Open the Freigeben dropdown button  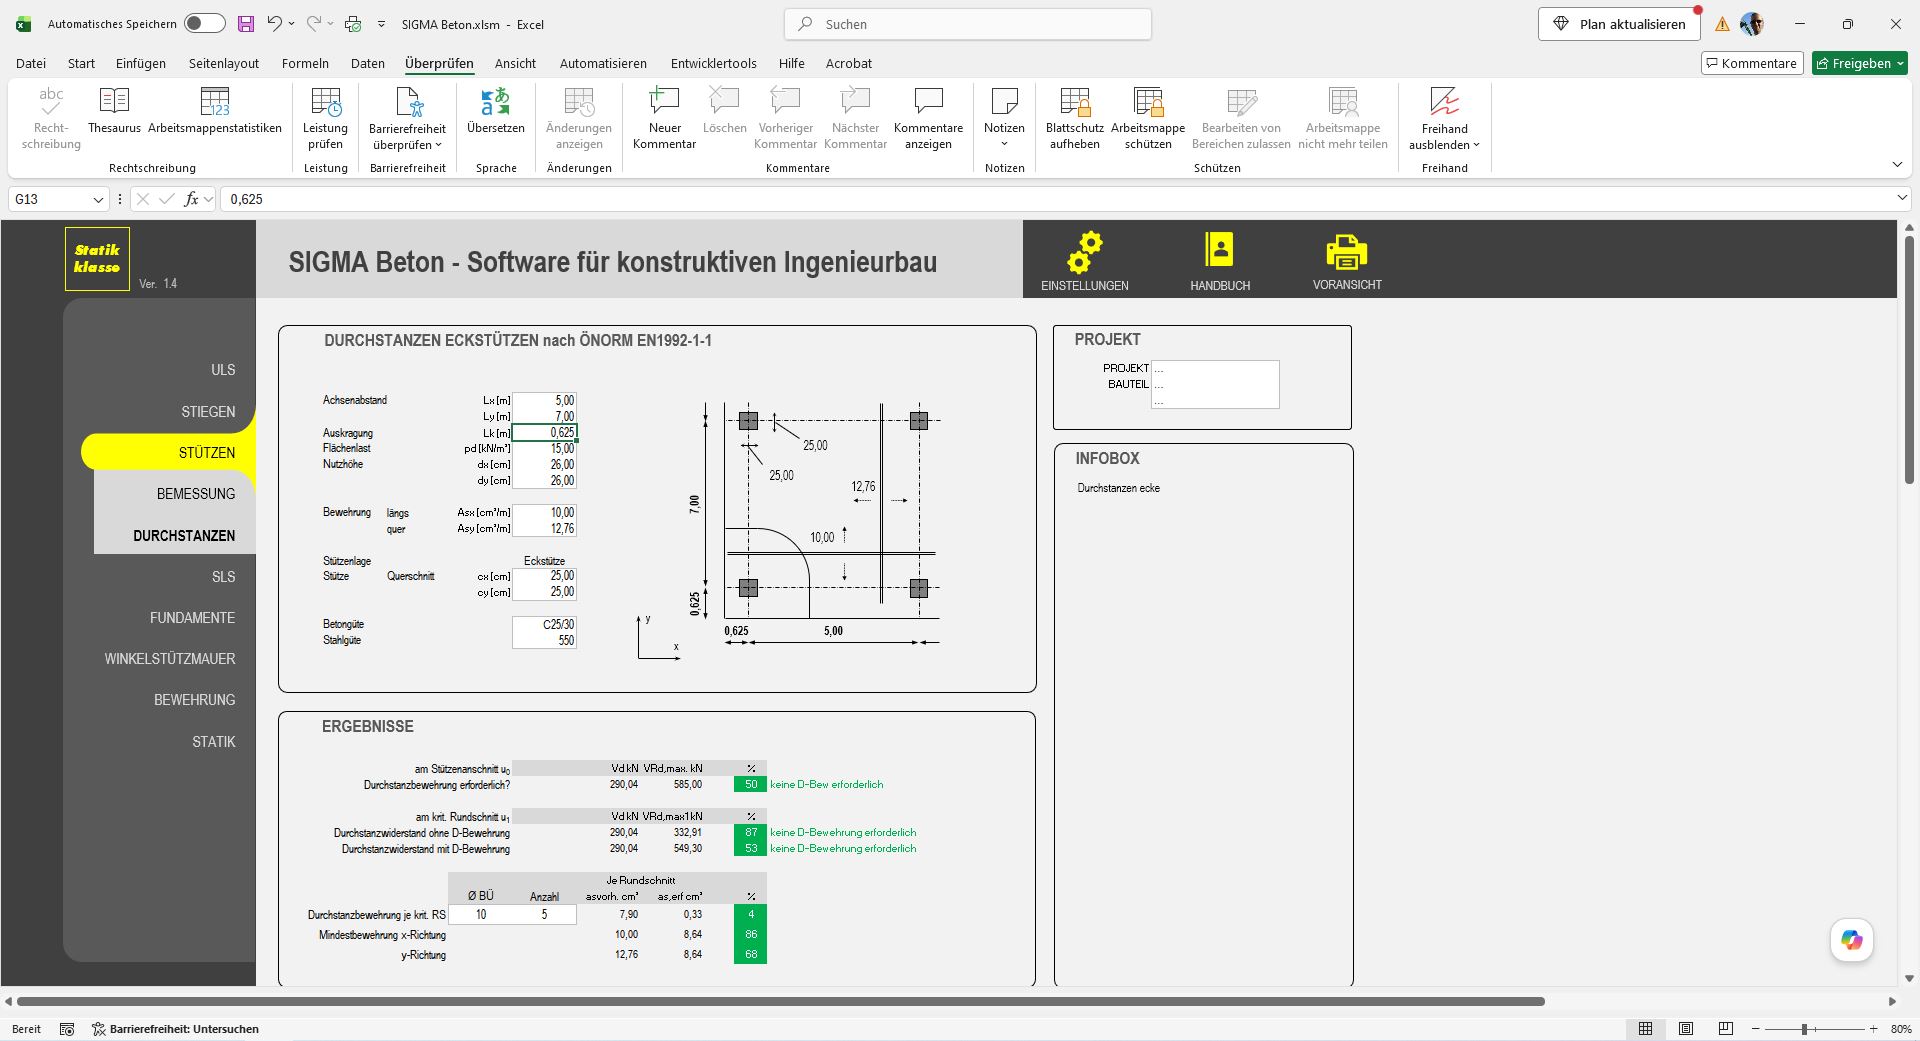point(1860,63)
